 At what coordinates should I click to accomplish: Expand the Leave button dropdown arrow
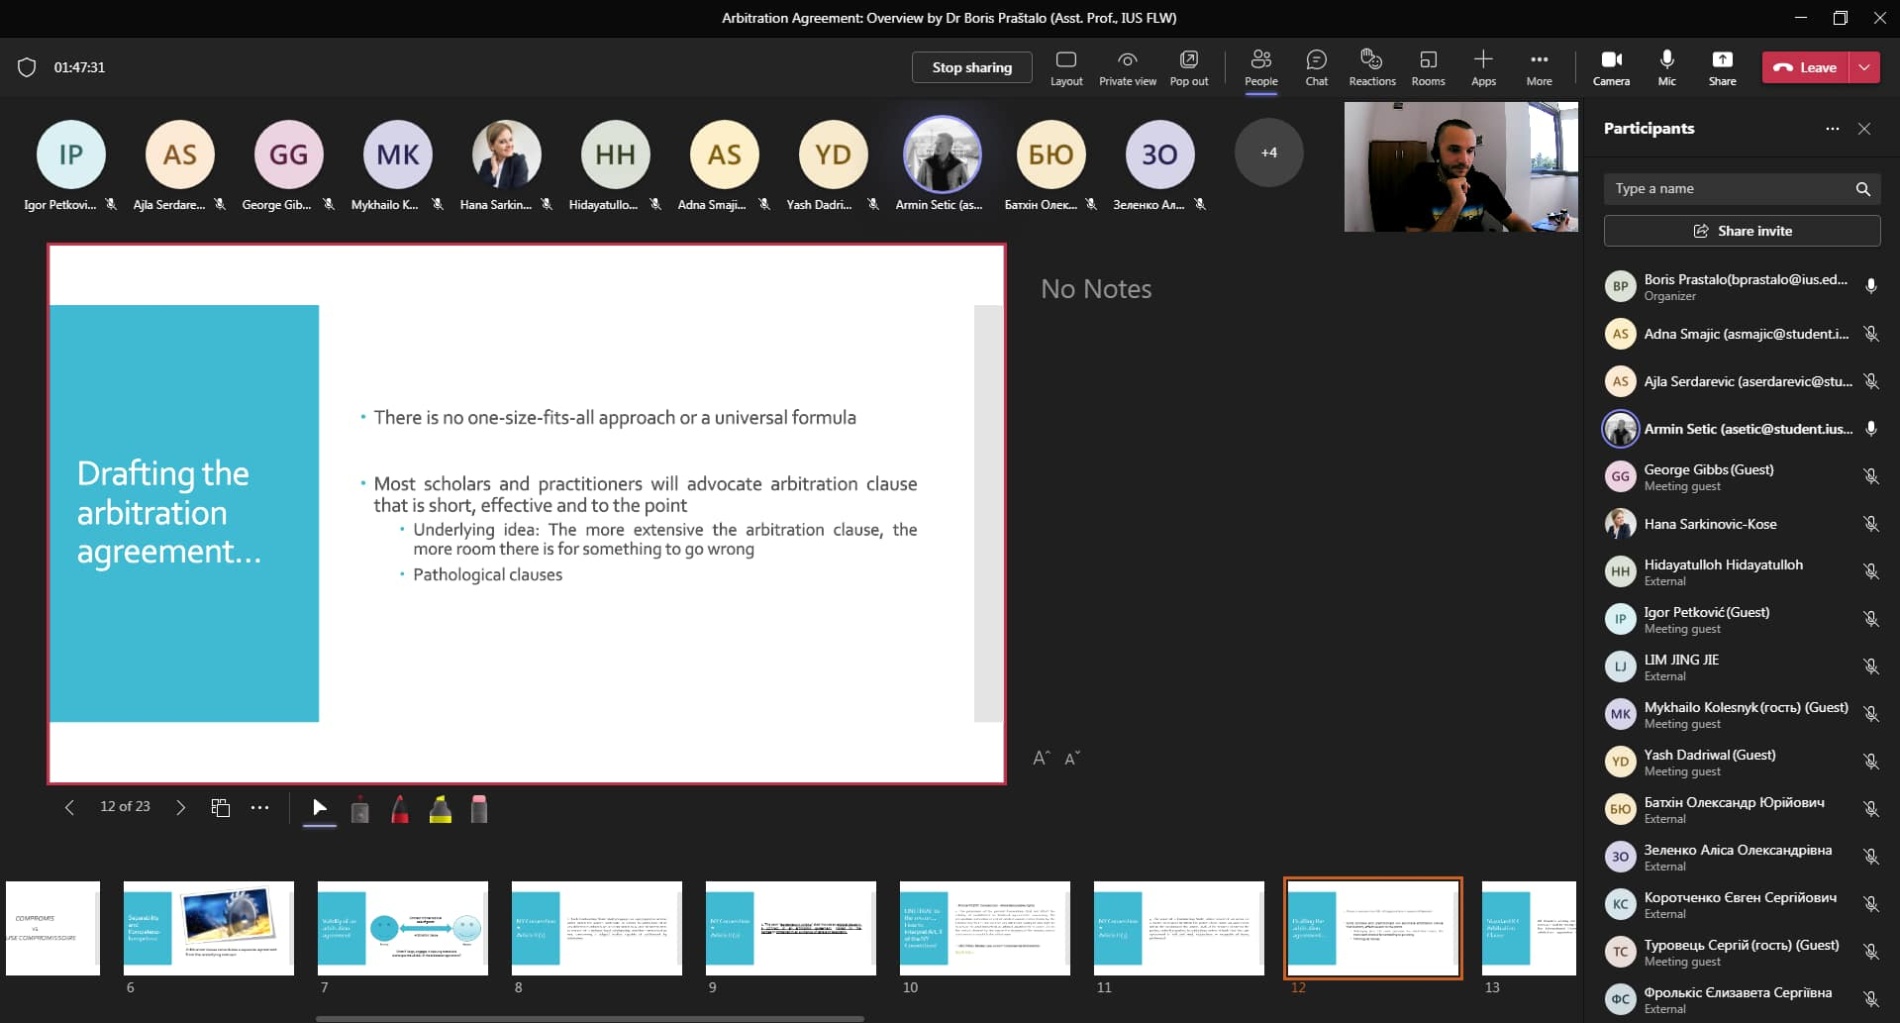(1865, 67)
